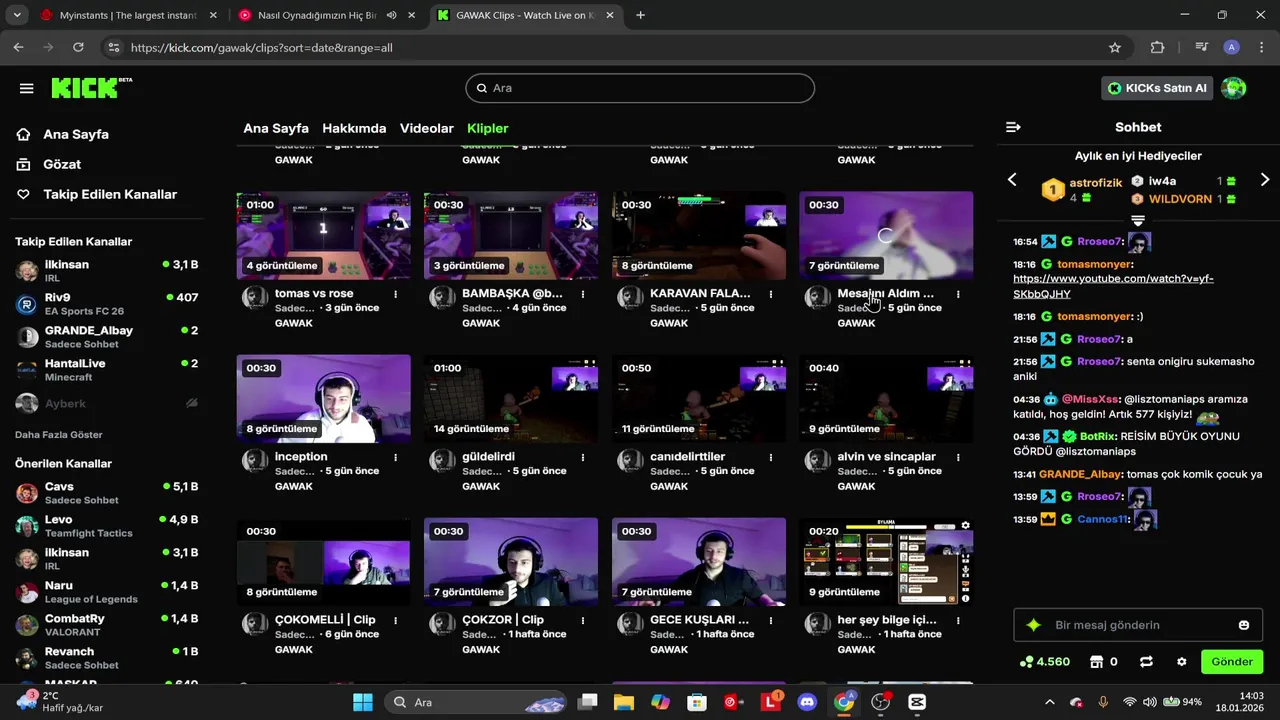Open Discord from the taskbar
Viewport: 1280px width, 720px height.
[807, 702]
